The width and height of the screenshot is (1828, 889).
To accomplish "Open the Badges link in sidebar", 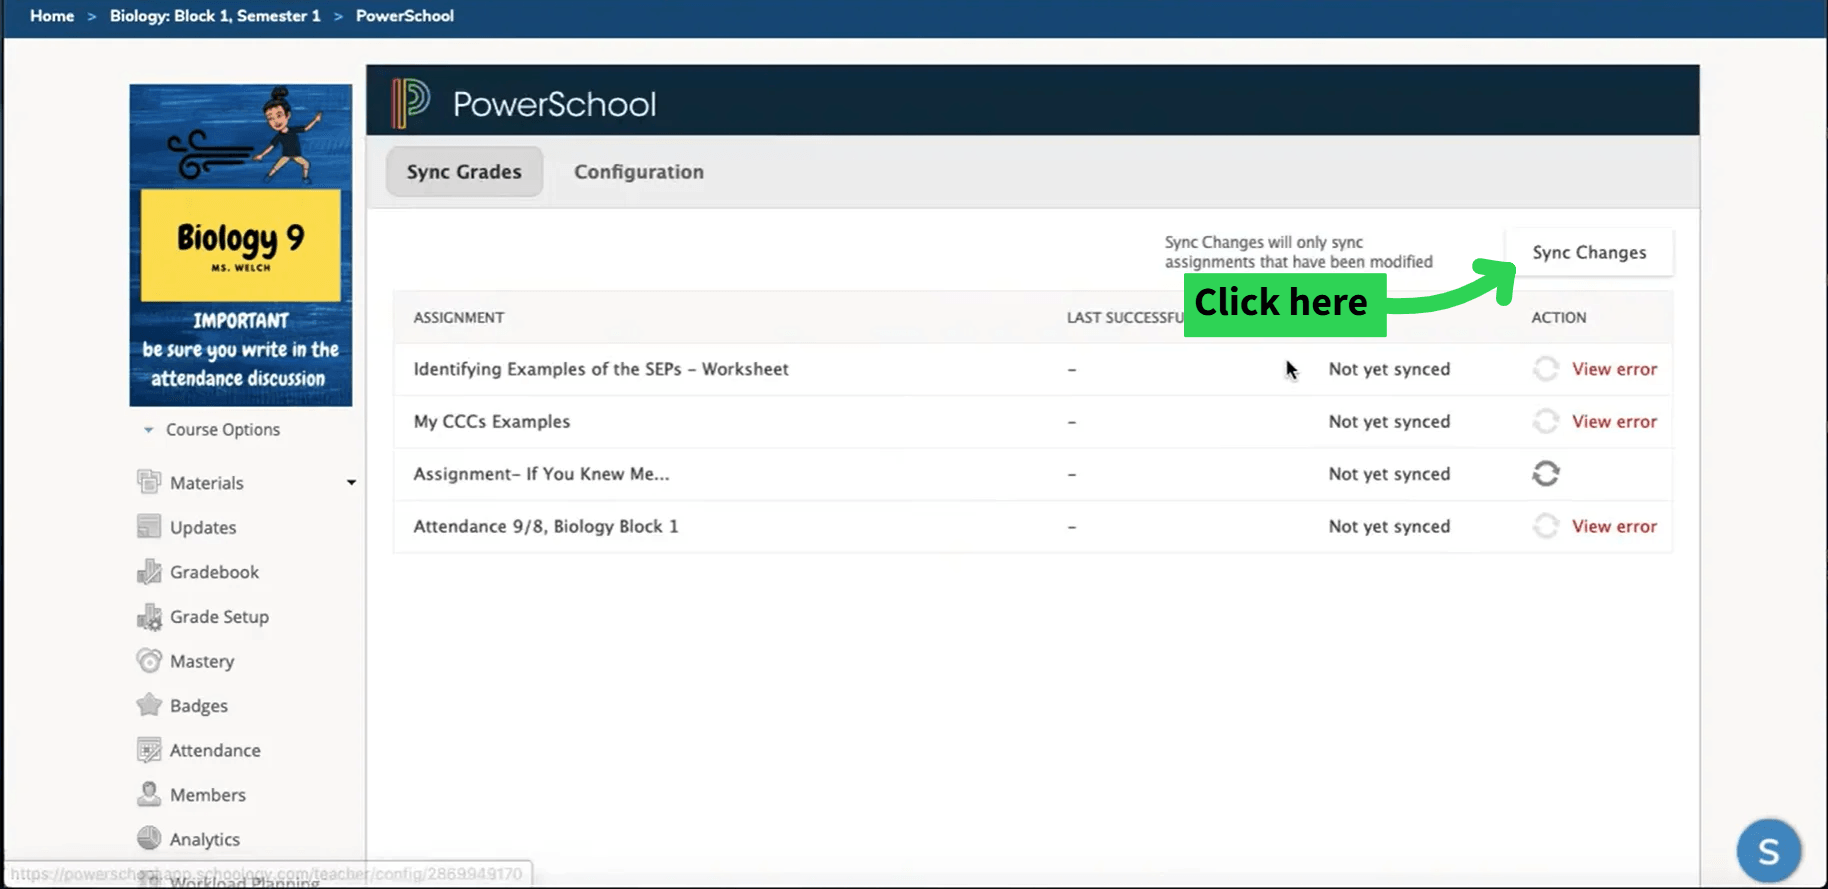I will coord(199,706).
